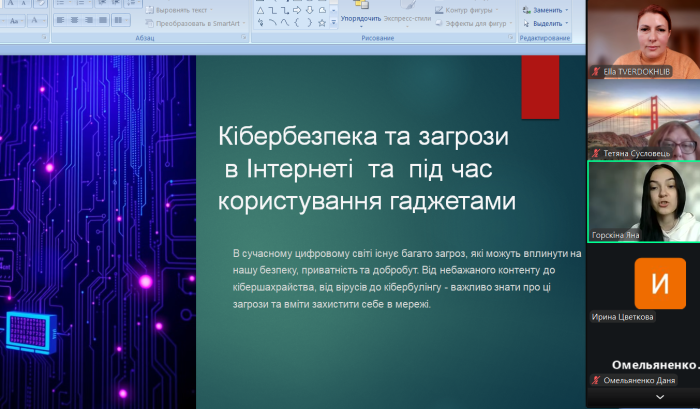Pick the right arrow shape
The image size is (700, 409).
click(x=298, y=10)
